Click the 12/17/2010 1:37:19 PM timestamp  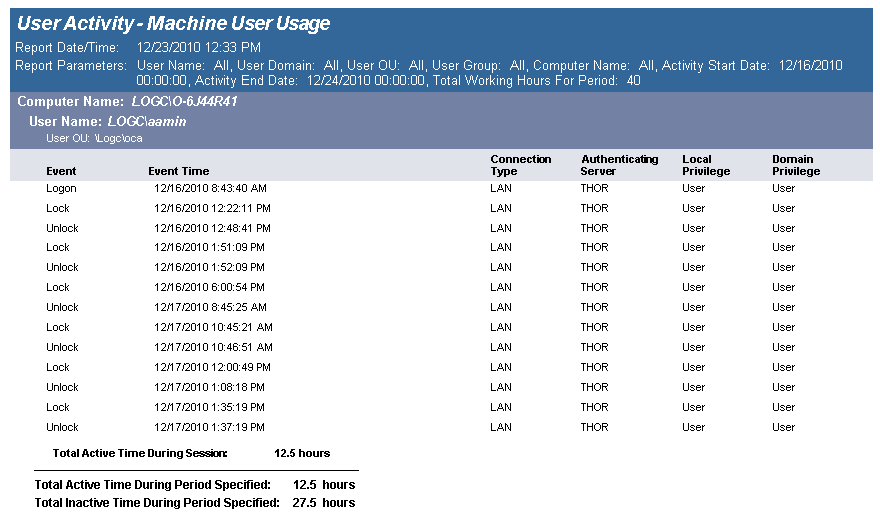coord(210,427)
